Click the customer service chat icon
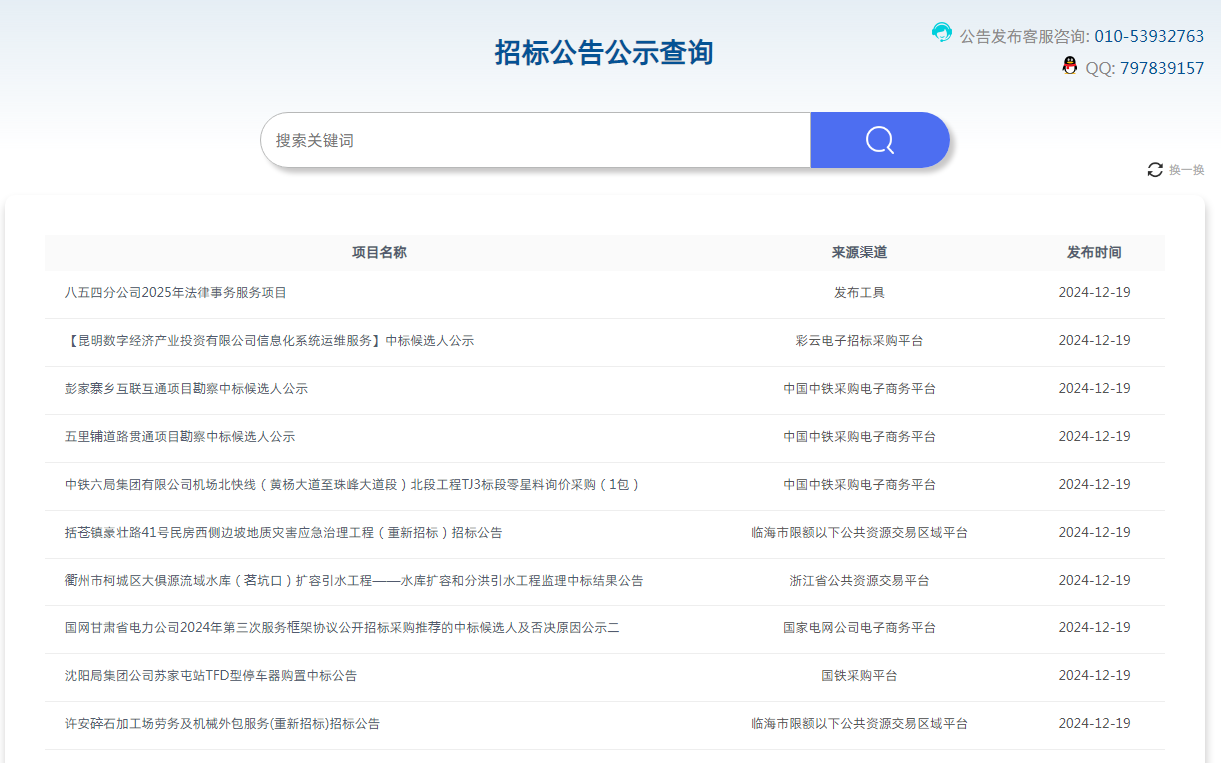The width and height of the screenshot is (1221, 763). point(941,33)
